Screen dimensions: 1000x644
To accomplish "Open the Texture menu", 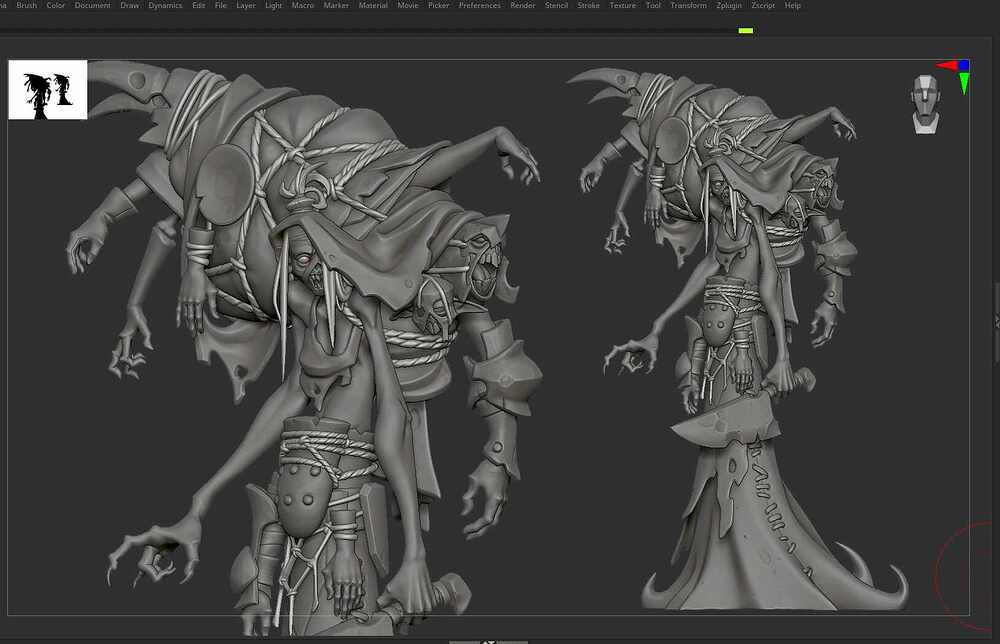I will pos(622,5).
